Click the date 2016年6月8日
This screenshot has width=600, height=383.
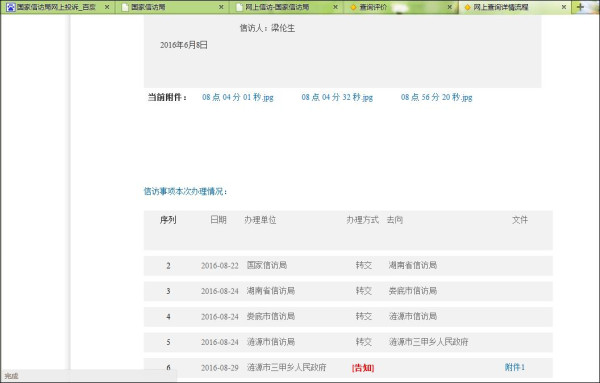point(184,45)
